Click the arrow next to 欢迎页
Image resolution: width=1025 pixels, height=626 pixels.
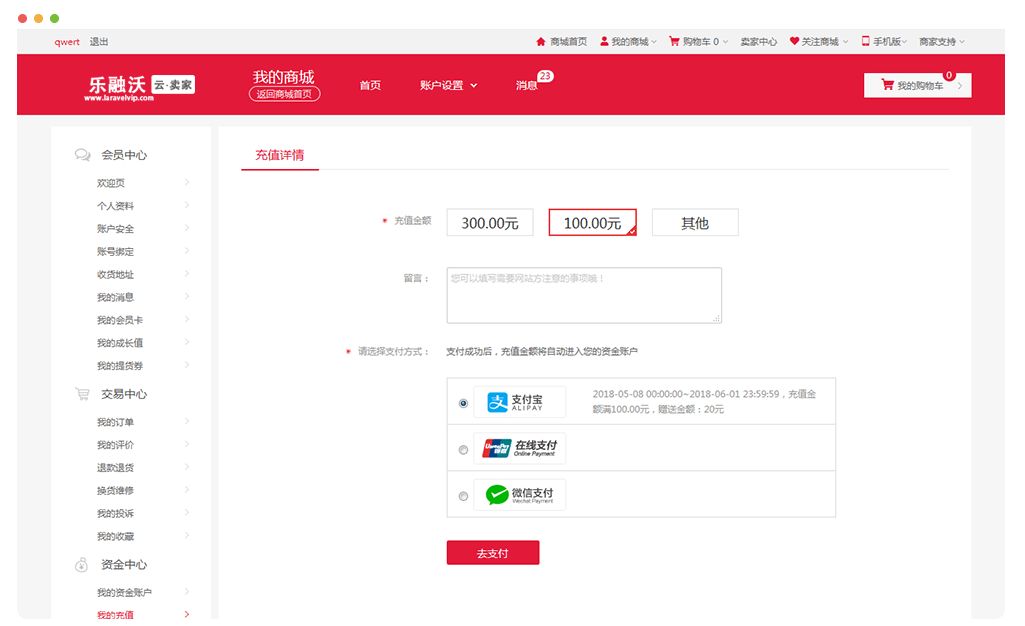(x=187, y=182)
